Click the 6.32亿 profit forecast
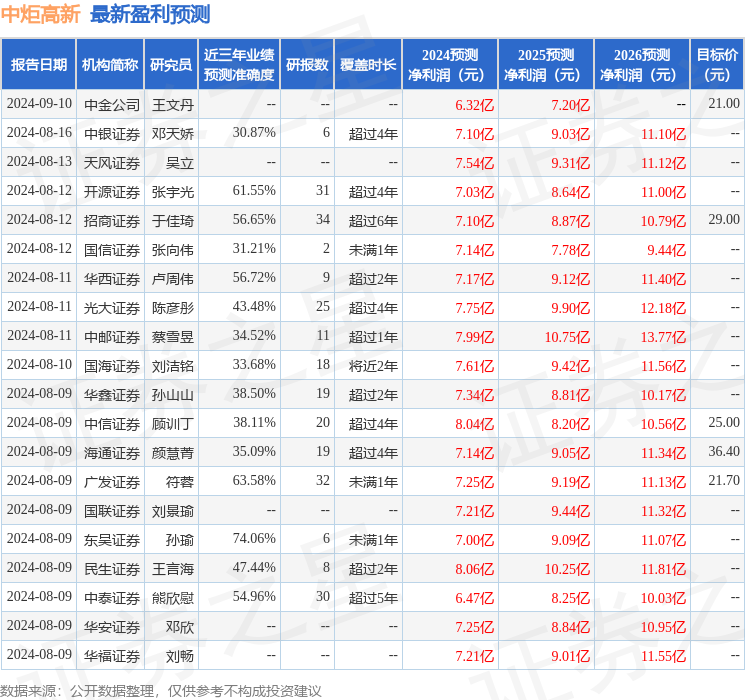The height and width of the screenshot is (700, 745). 475,105
